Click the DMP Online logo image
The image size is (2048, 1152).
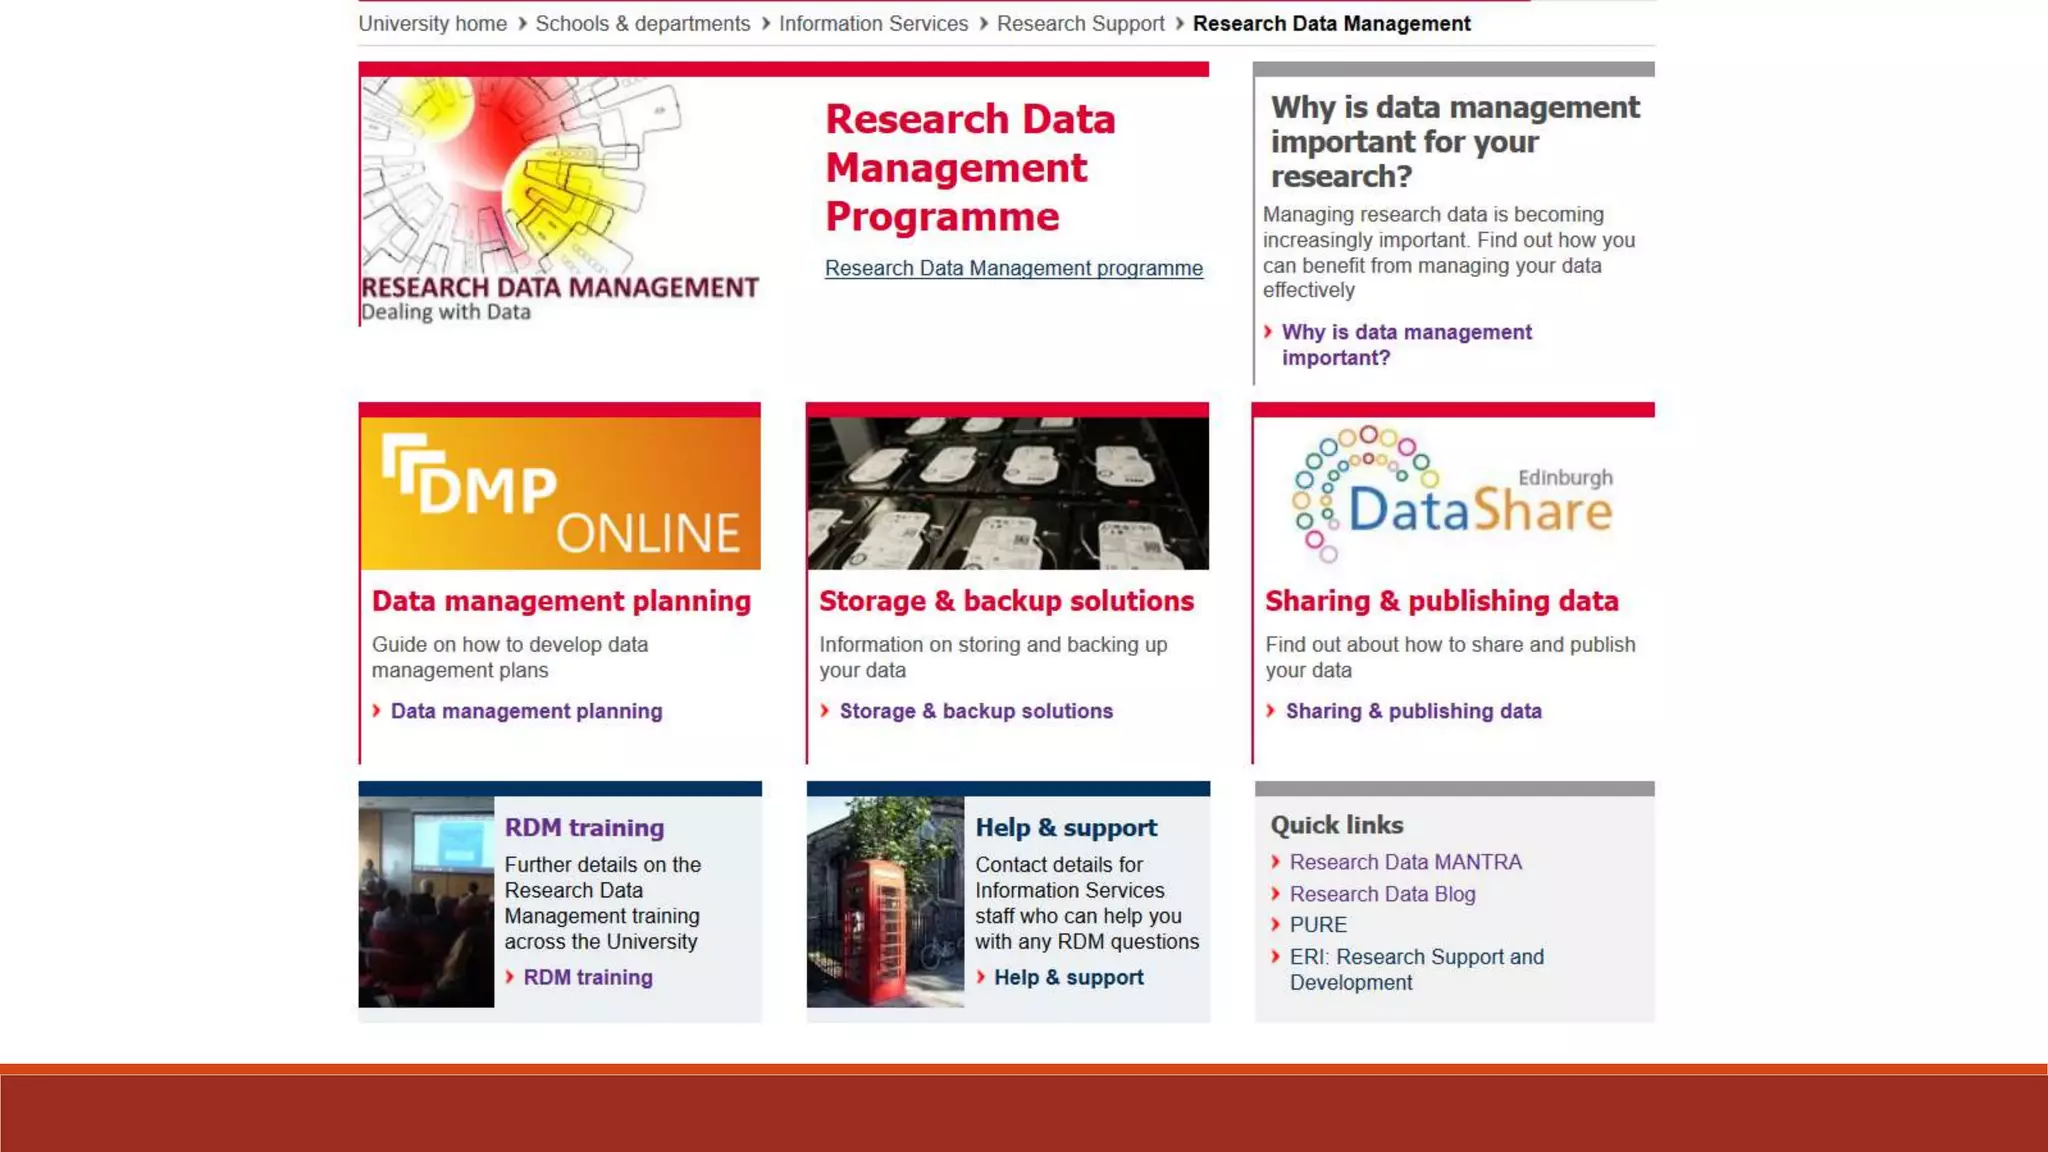pyautogui.click(x=560, y=493)
